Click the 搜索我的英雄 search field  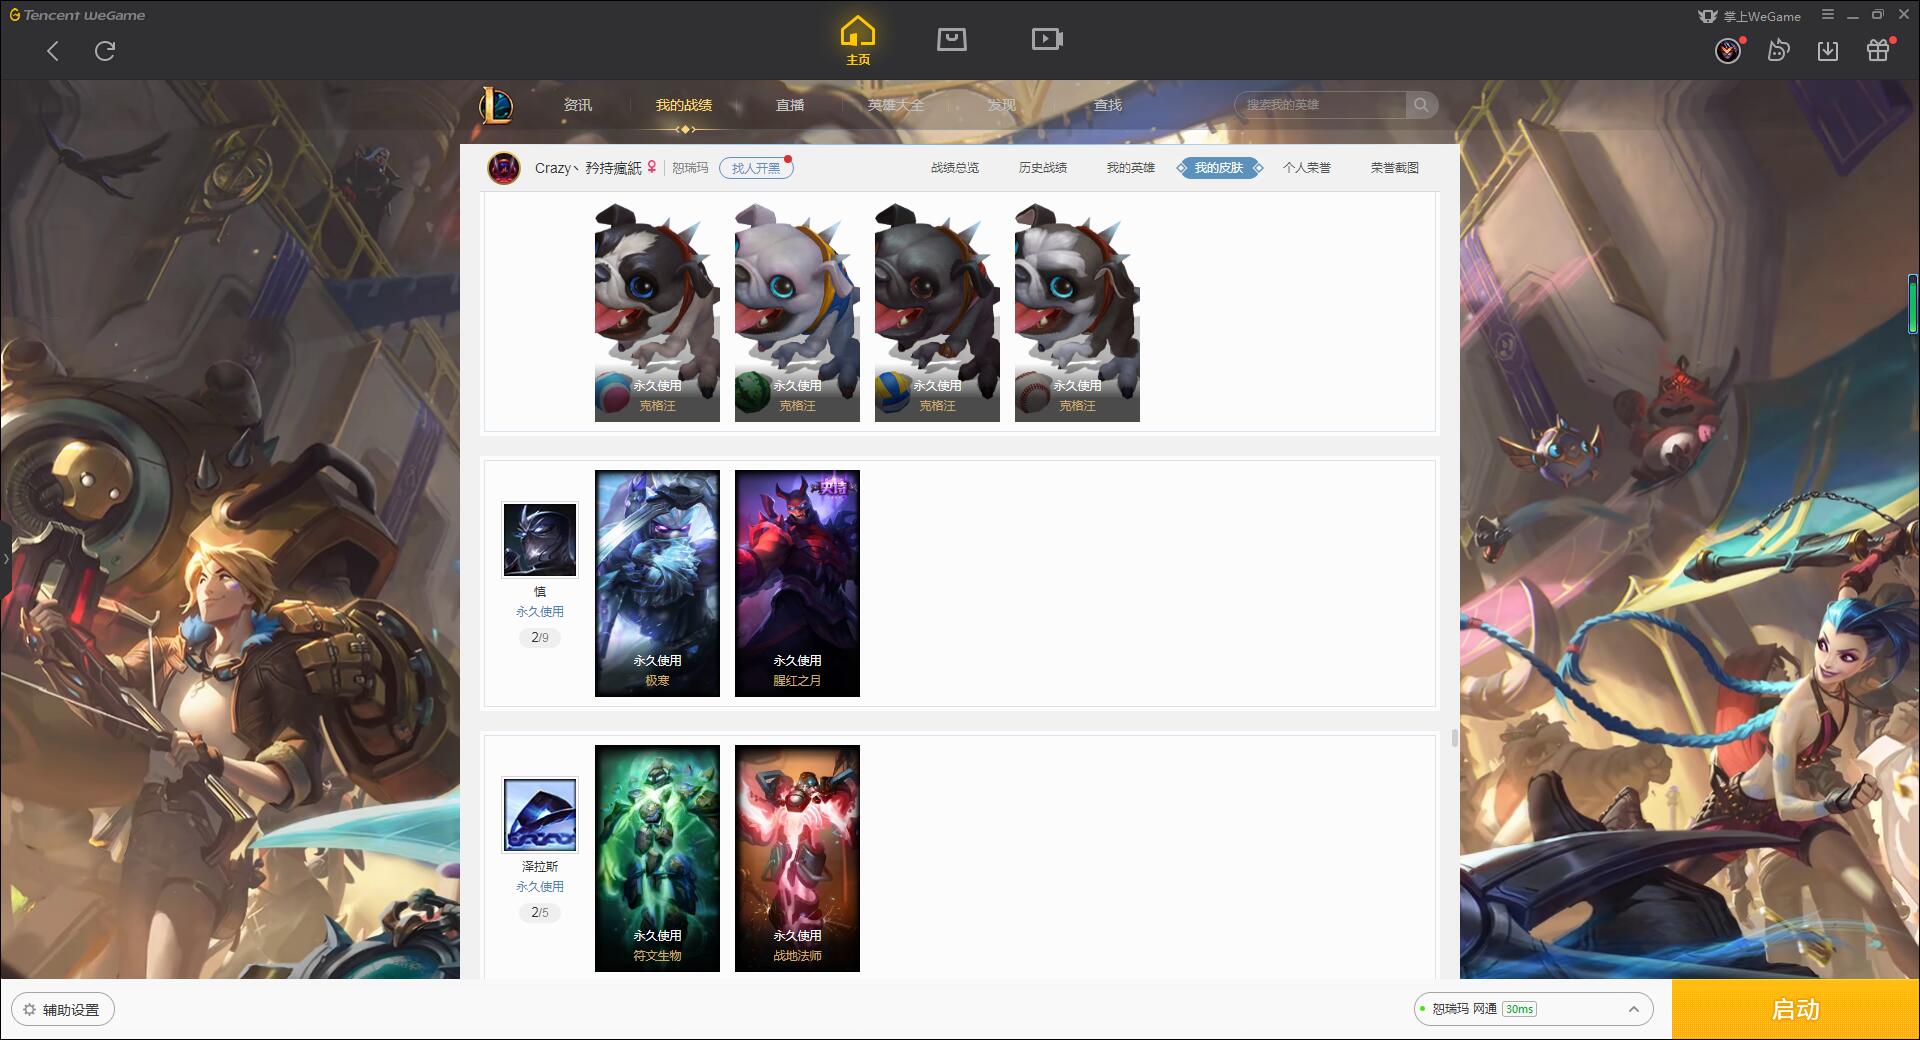click(1321, 105)
